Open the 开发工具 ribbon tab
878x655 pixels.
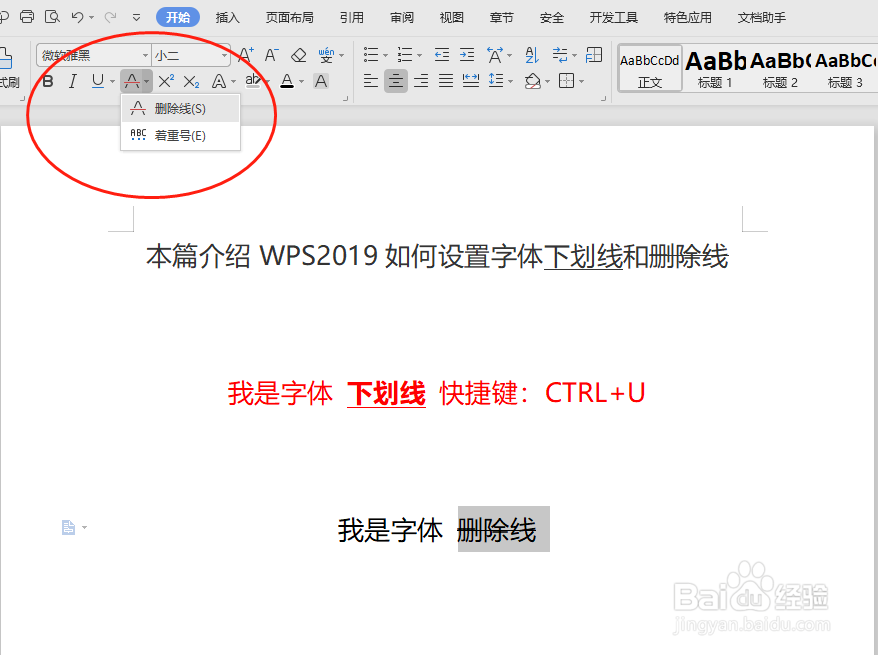click(x=614, y=18)
